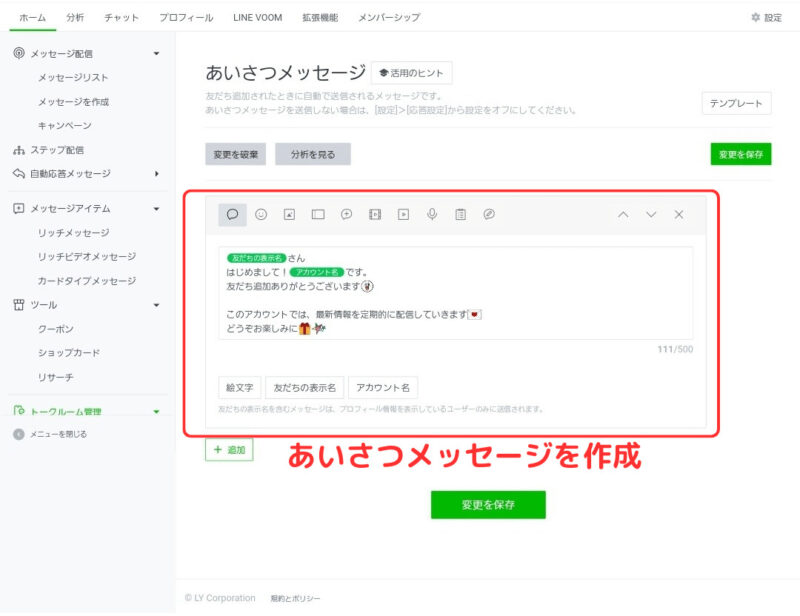Open リサーチ in sidebar
800x616 pixels.
(56, 377)
